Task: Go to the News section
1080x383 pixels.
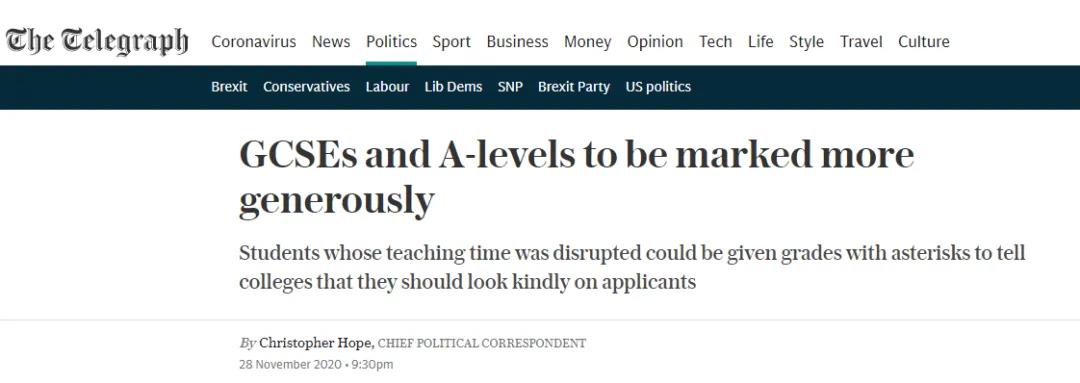Action: coord(331,42)
